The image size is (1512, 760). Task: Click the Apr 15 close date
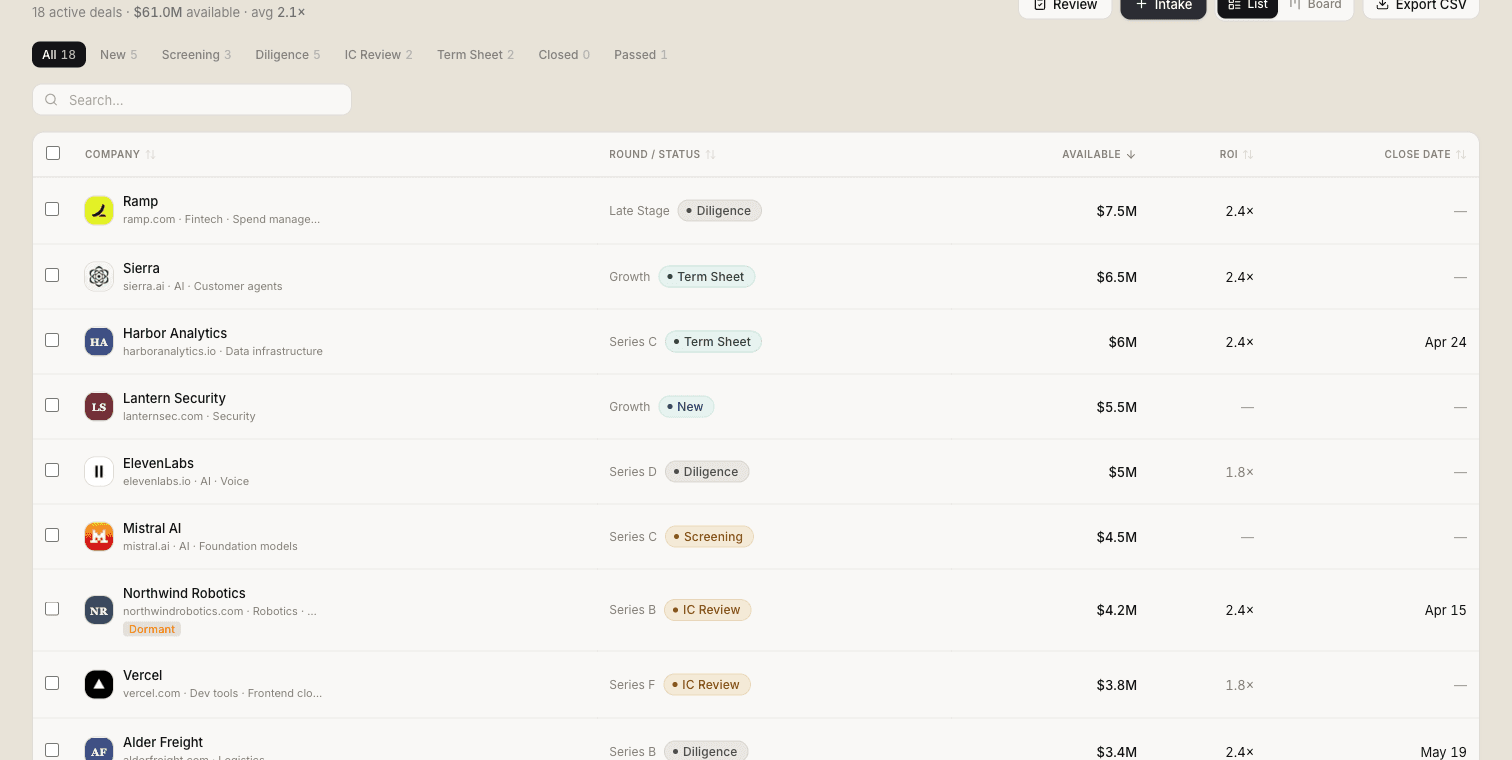click(x=1446, y=610)
